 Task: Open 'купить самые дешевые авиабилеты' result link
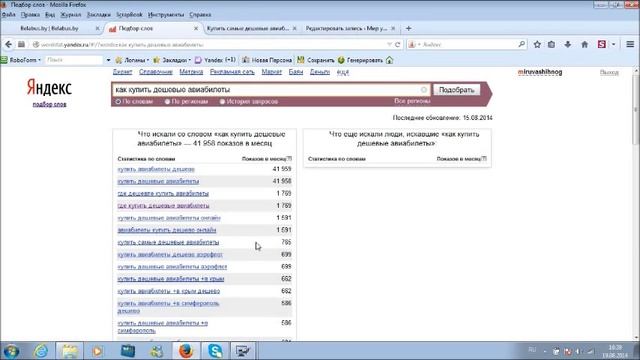click(168, 242)
